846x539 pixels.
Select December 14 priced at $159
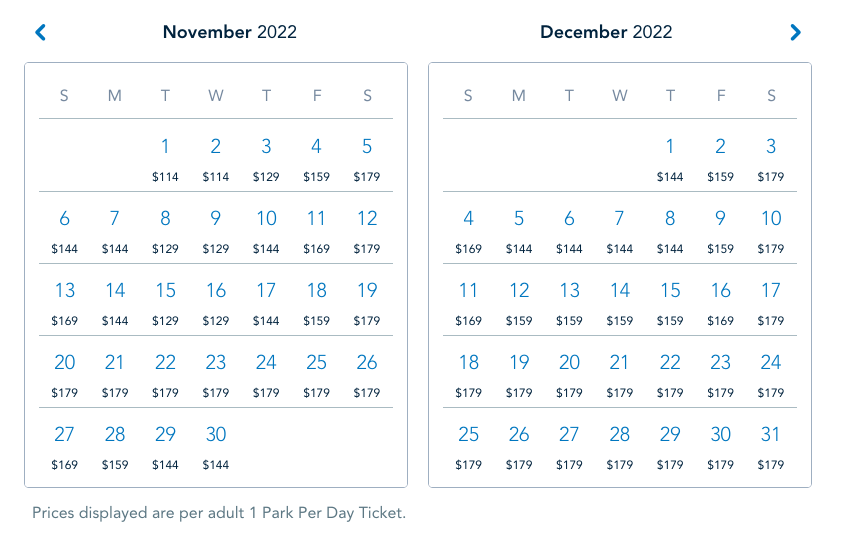[x=620, y=301]
